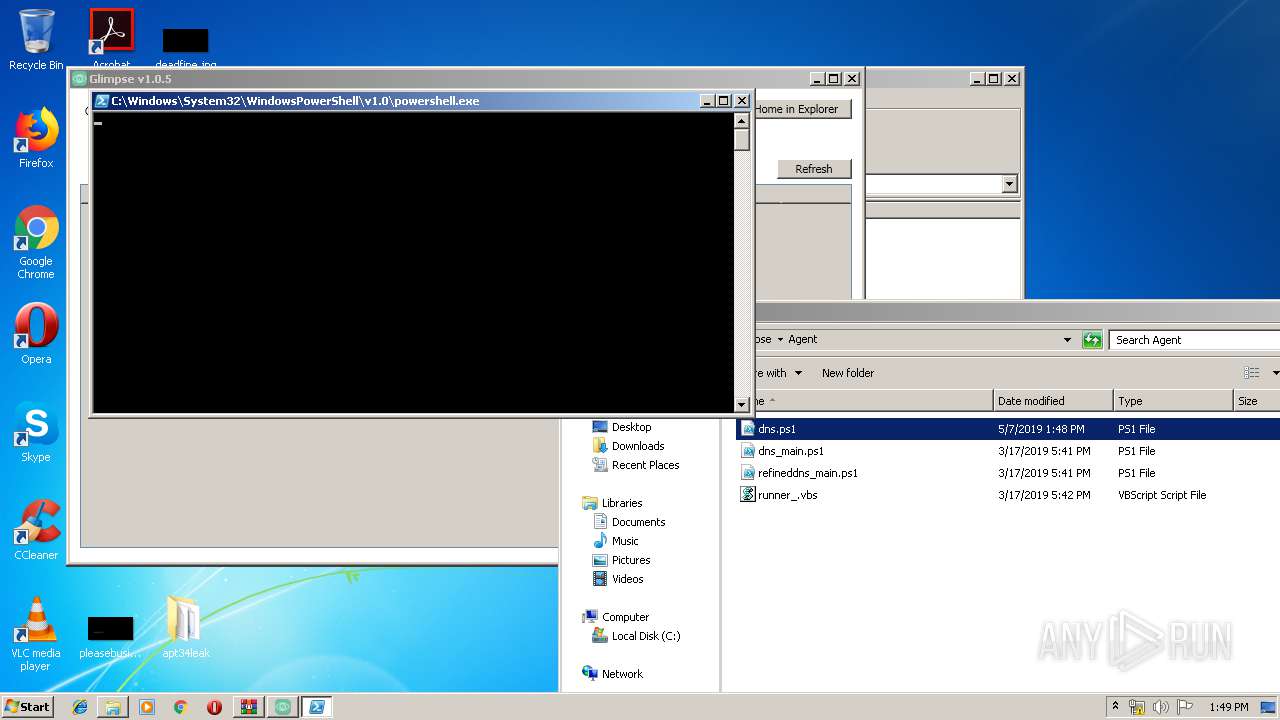Open the 'Share with' dropdown menu
The width and height of the screenshot is (1280, 720).
click(779, 373)
